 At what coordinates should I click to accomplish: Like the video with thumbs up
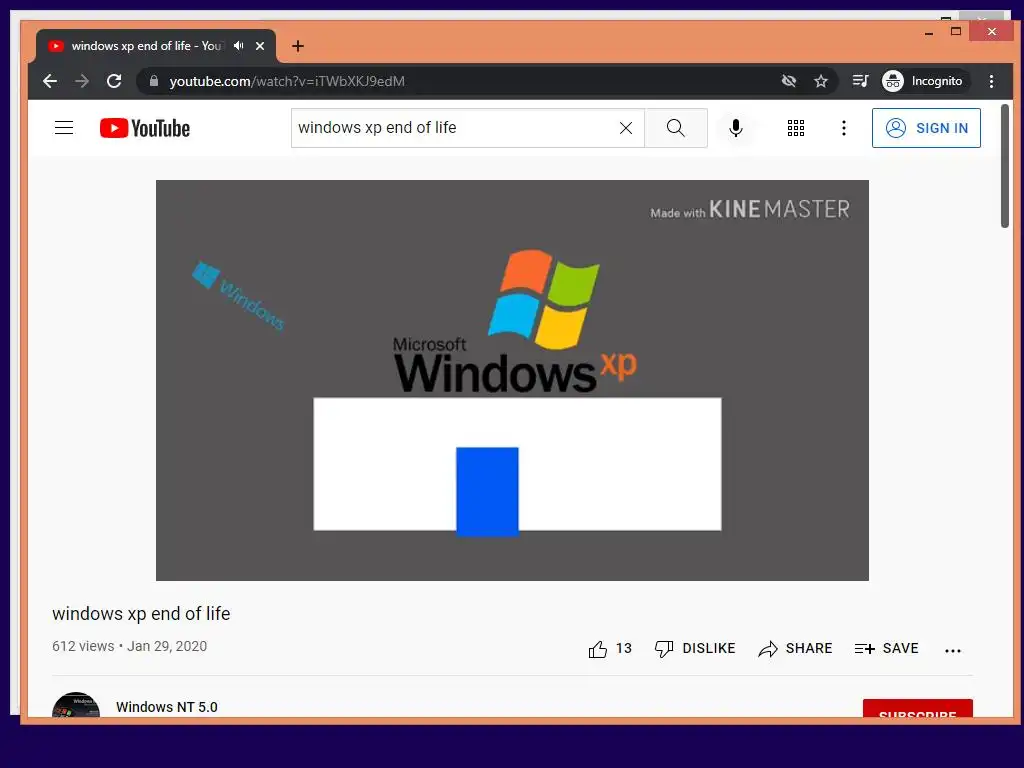[x=610, y=648]
